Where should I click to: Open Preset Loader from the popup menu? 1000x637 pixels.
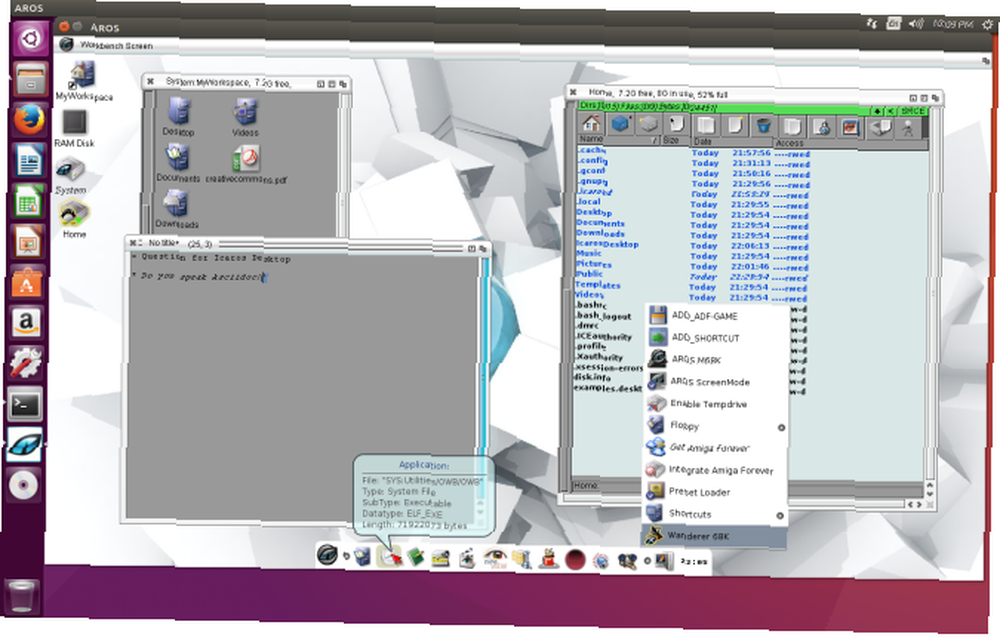coord(714,492)
